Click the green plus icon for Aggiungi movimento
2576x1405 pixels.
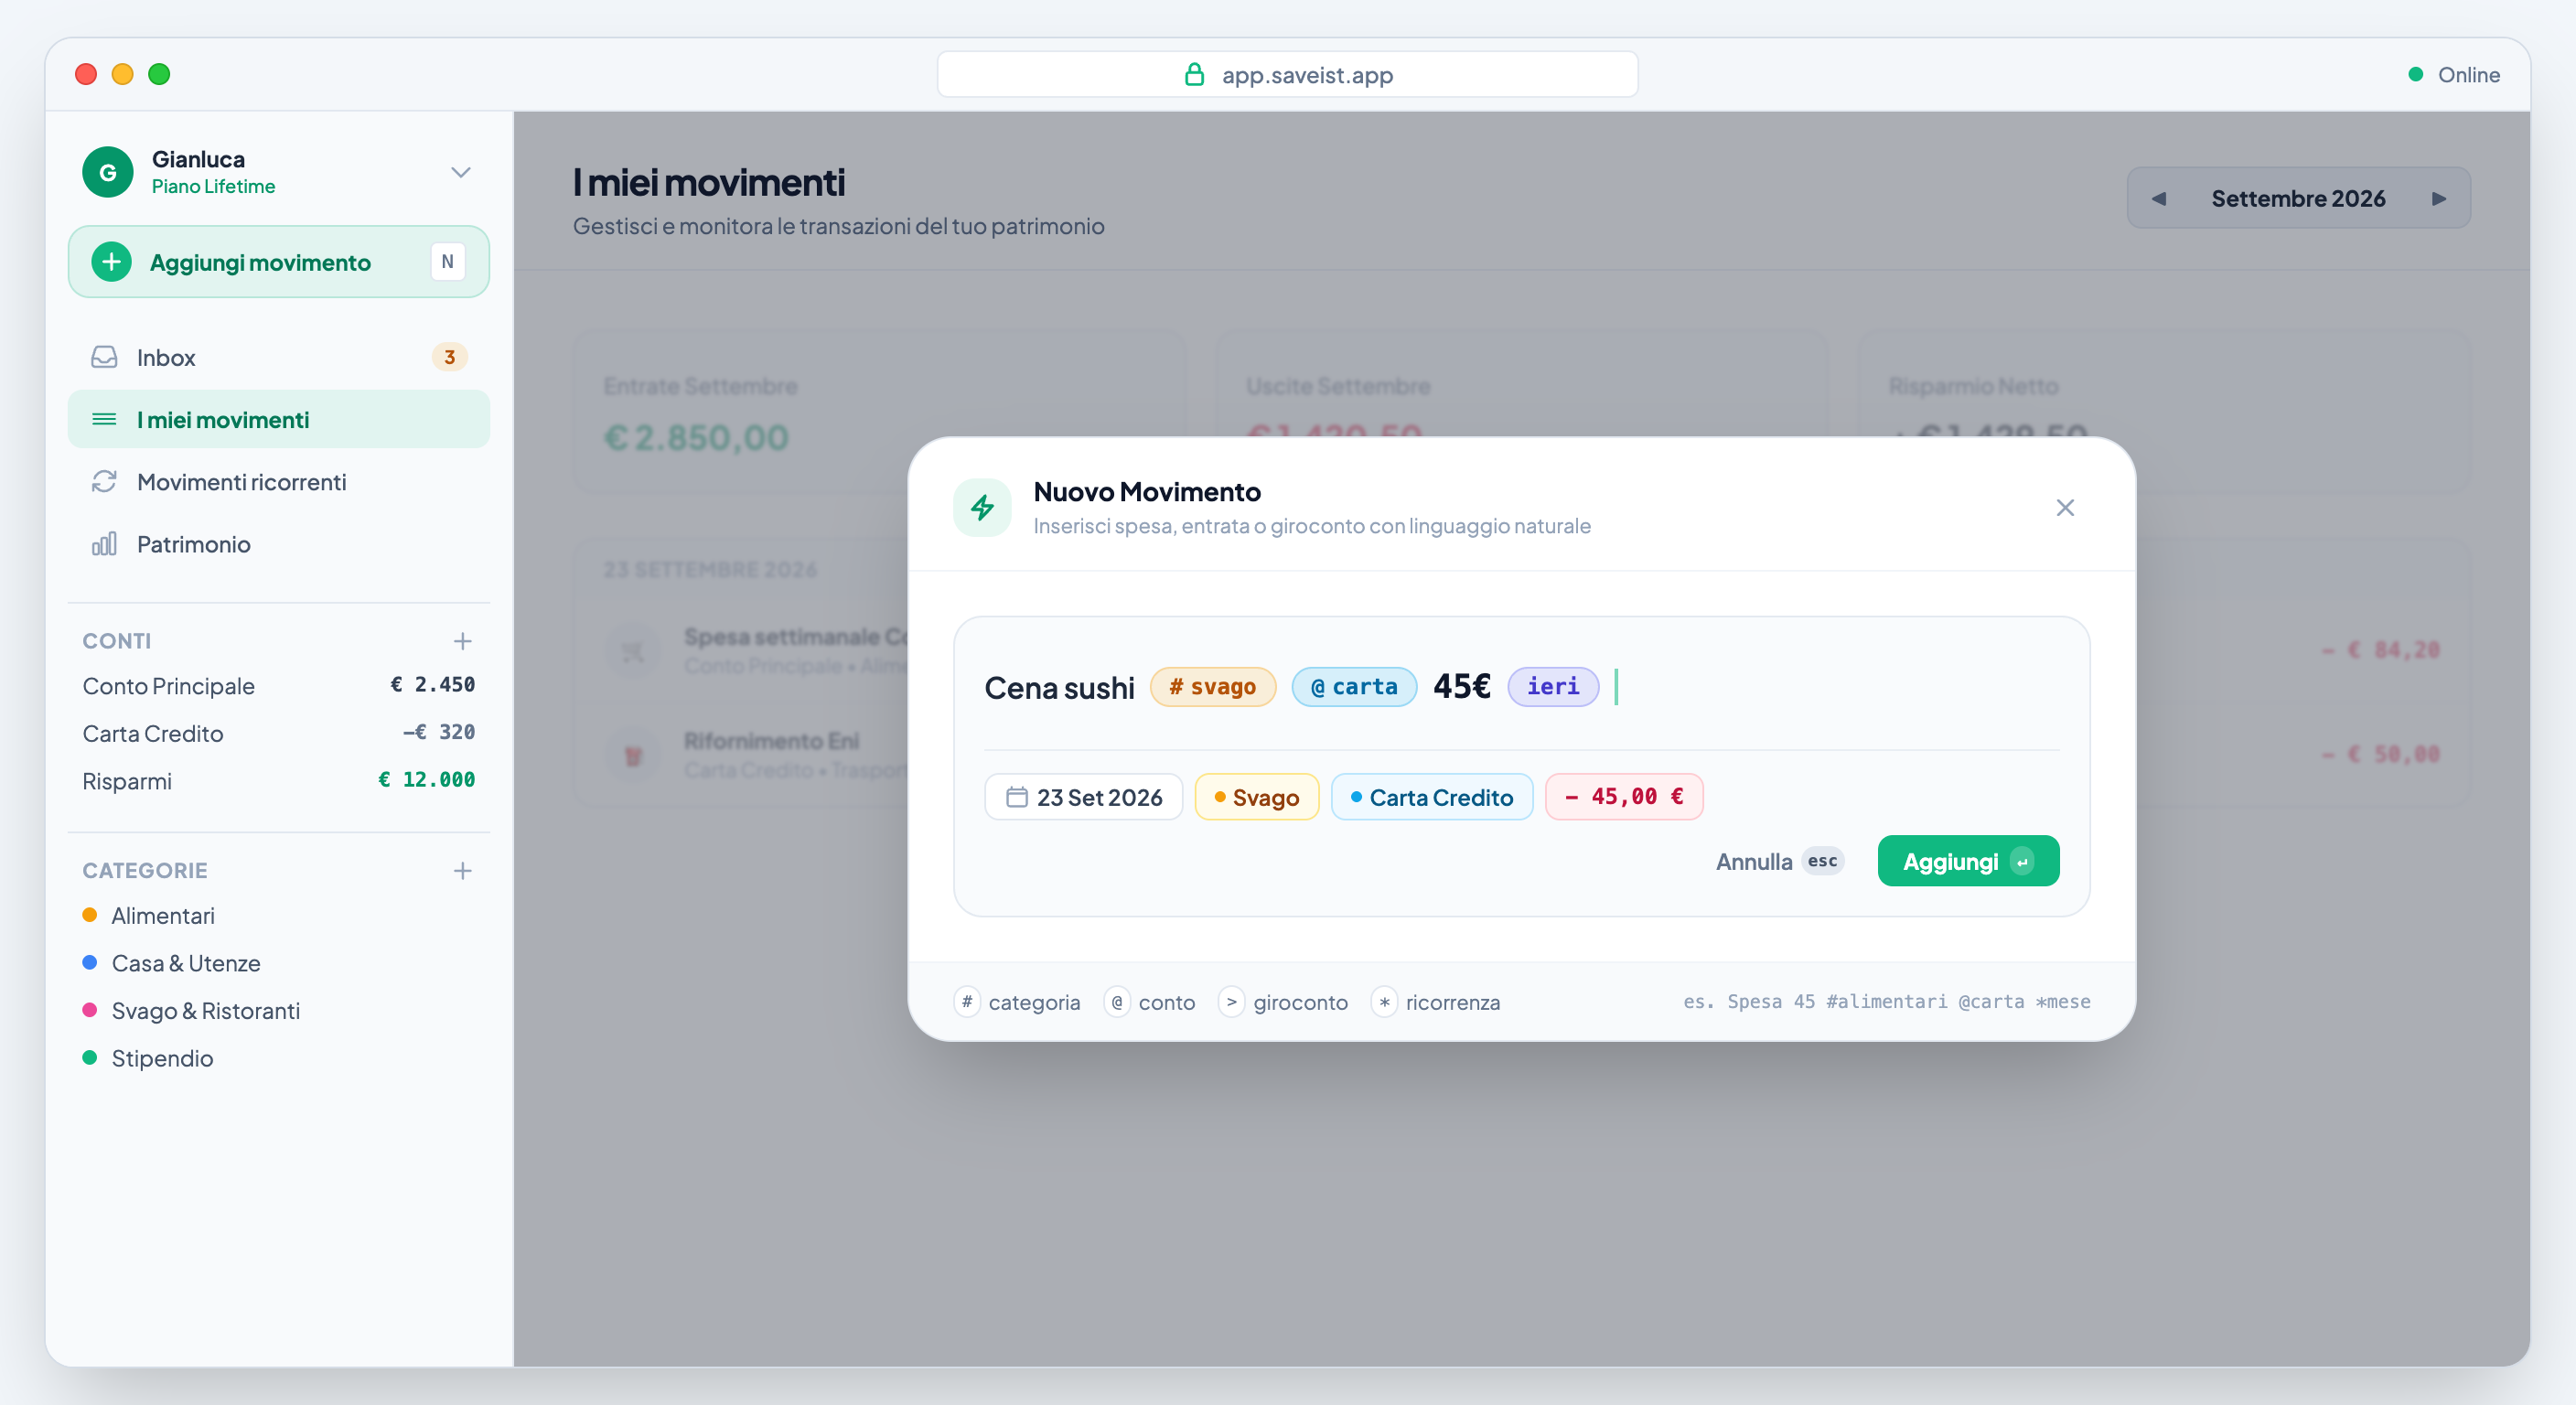click(111, 262)
